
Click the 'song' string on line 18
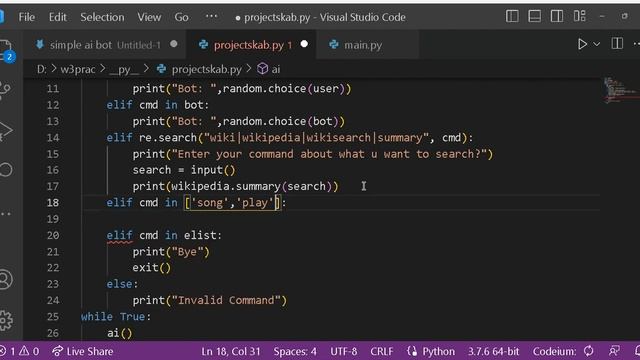pyautogui.click(x=209, y=203)
